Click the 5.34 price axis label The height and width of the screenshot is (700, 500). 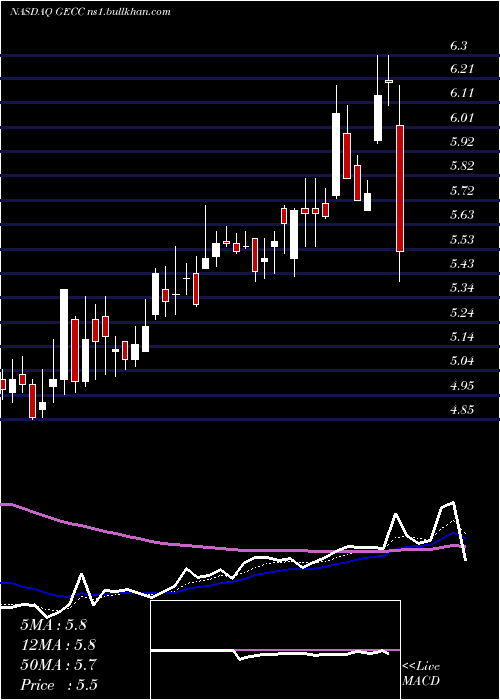[x=462, y=287]
